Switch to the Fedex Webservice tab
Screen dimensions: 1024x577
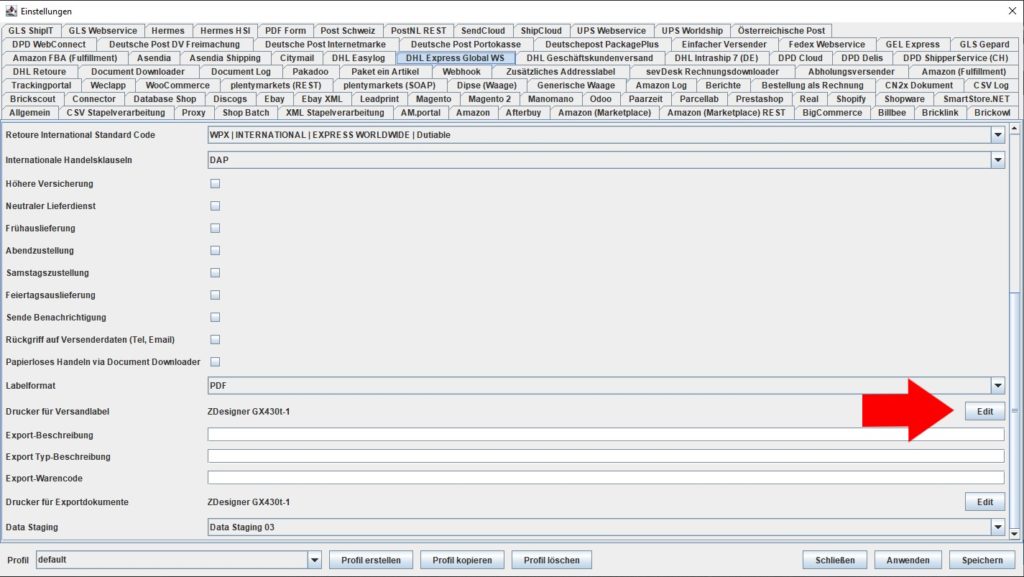pos(826,44)
